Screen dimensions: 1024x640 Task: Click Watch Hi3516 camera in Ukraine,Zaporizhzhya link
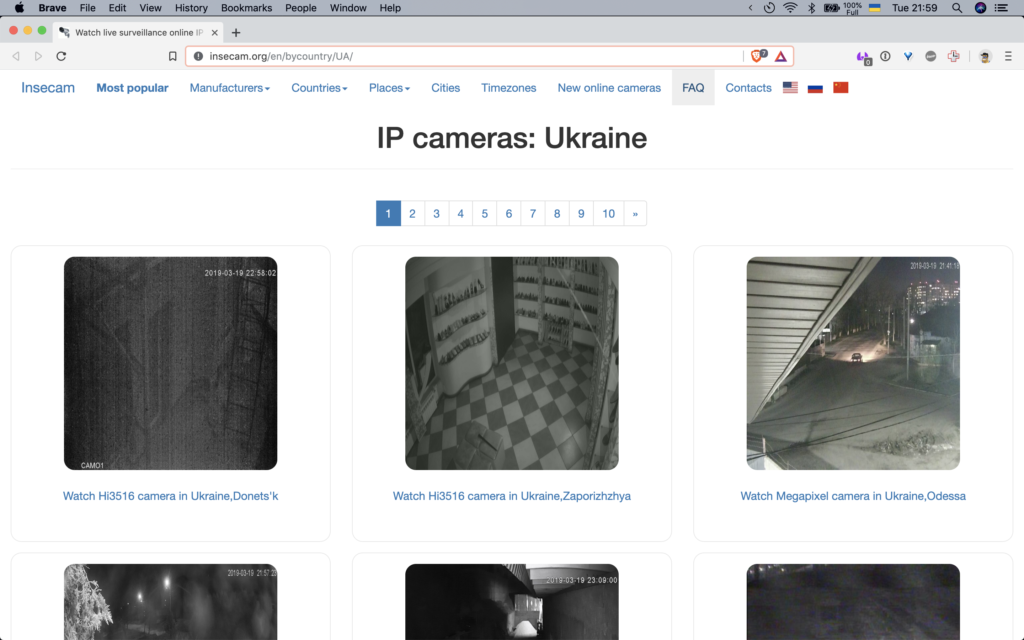pyautogui.click(x=512, y=496)
